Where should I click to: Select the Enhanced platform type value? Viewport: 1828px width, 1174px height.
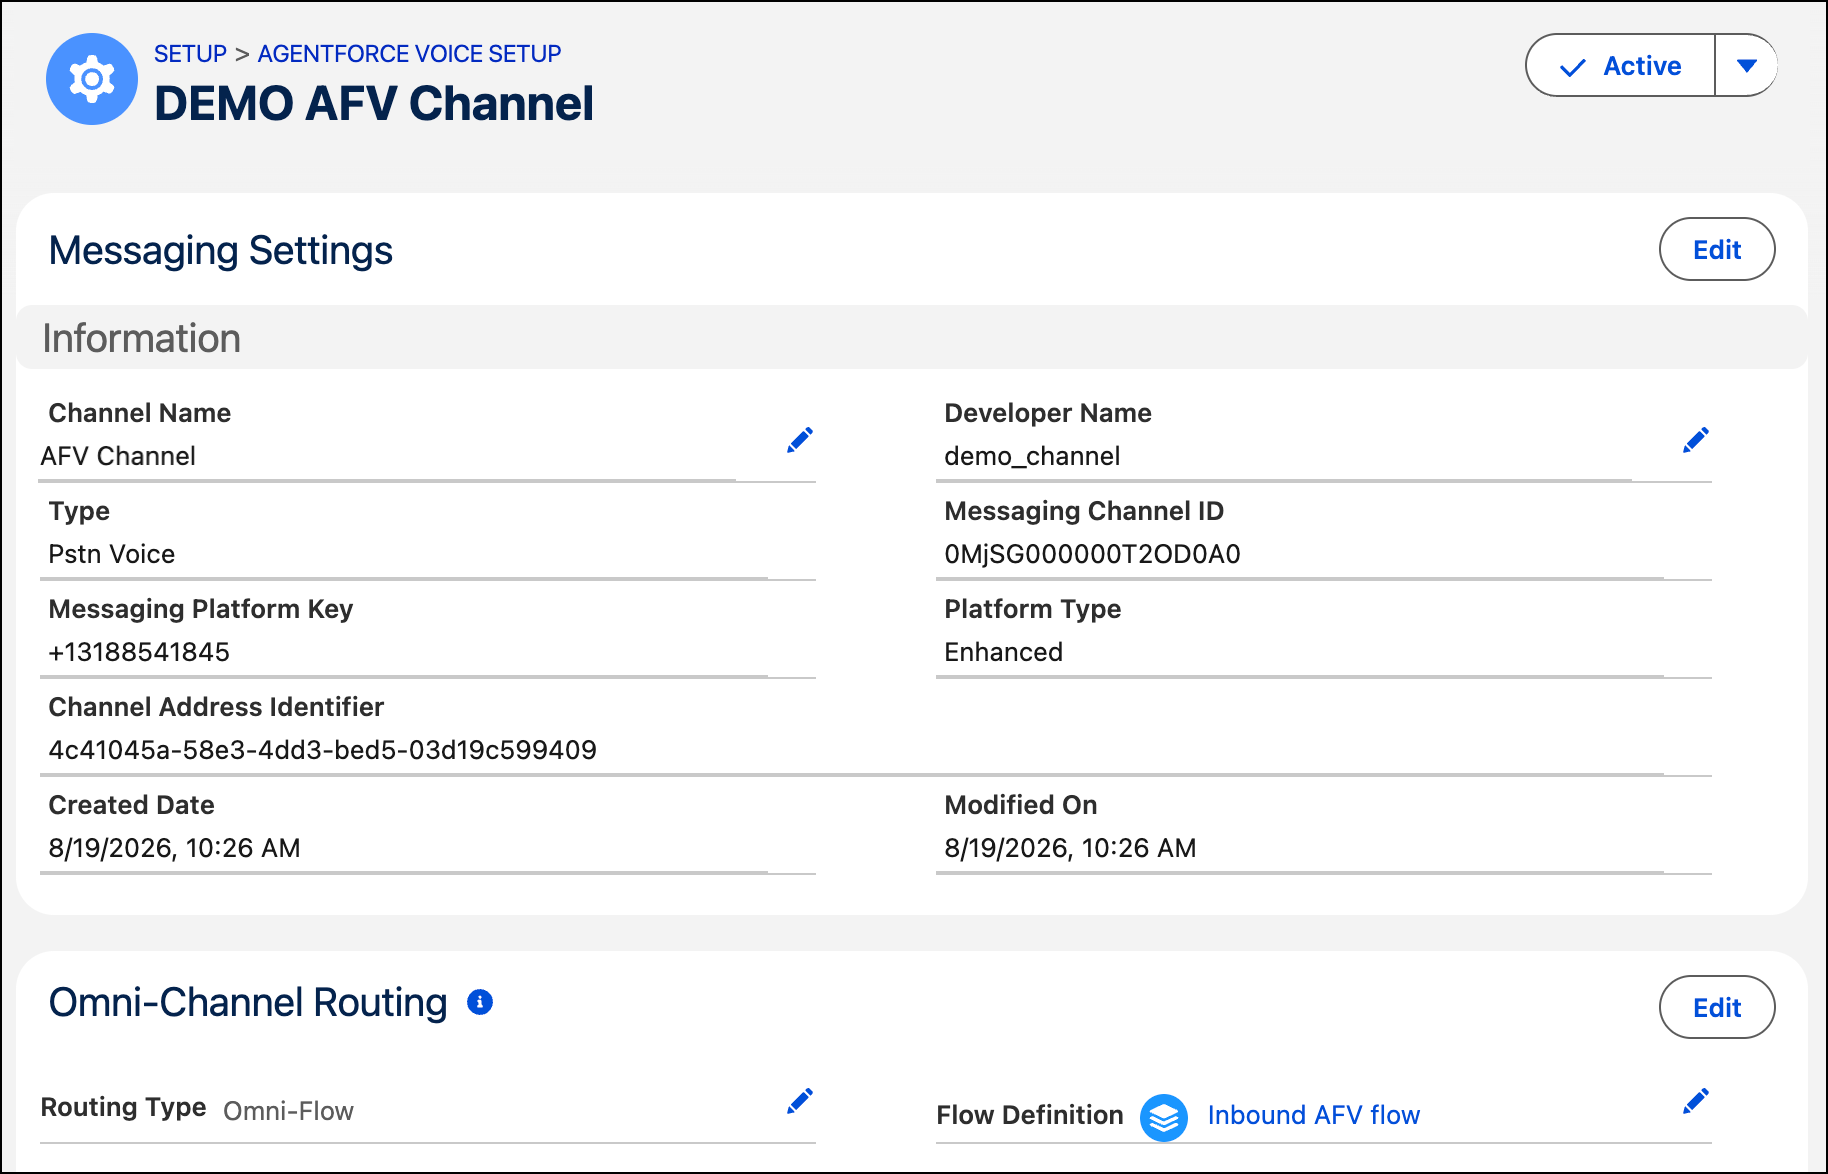click(x=1004, y=652)
